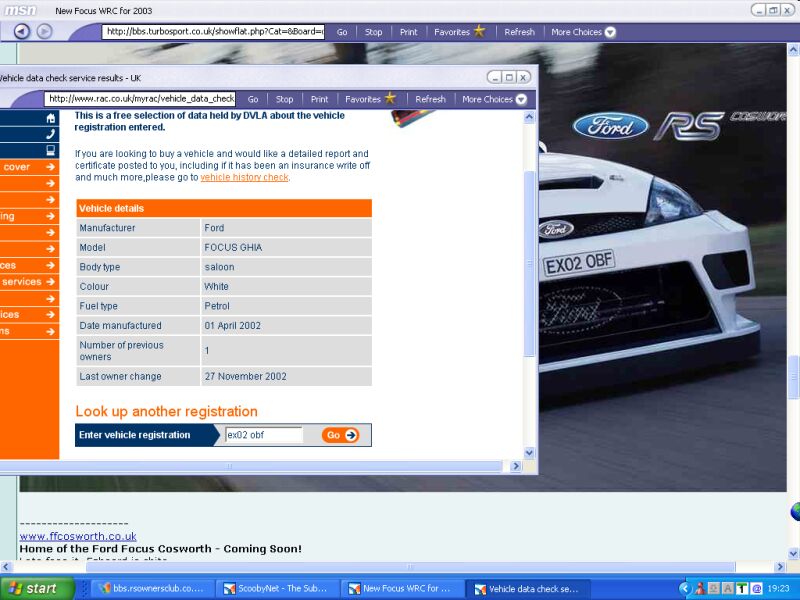Open the www.ffcosworth.co.uk link
Image resolution: width=800 pixels, height=600 pixels.
click(78, 536)
